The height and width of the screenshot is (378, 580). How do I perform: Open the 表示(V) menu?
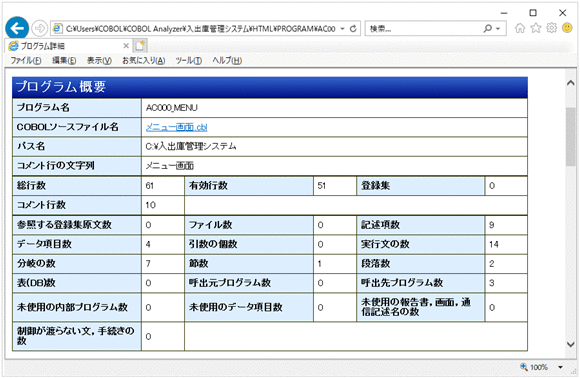coord(99,61)
